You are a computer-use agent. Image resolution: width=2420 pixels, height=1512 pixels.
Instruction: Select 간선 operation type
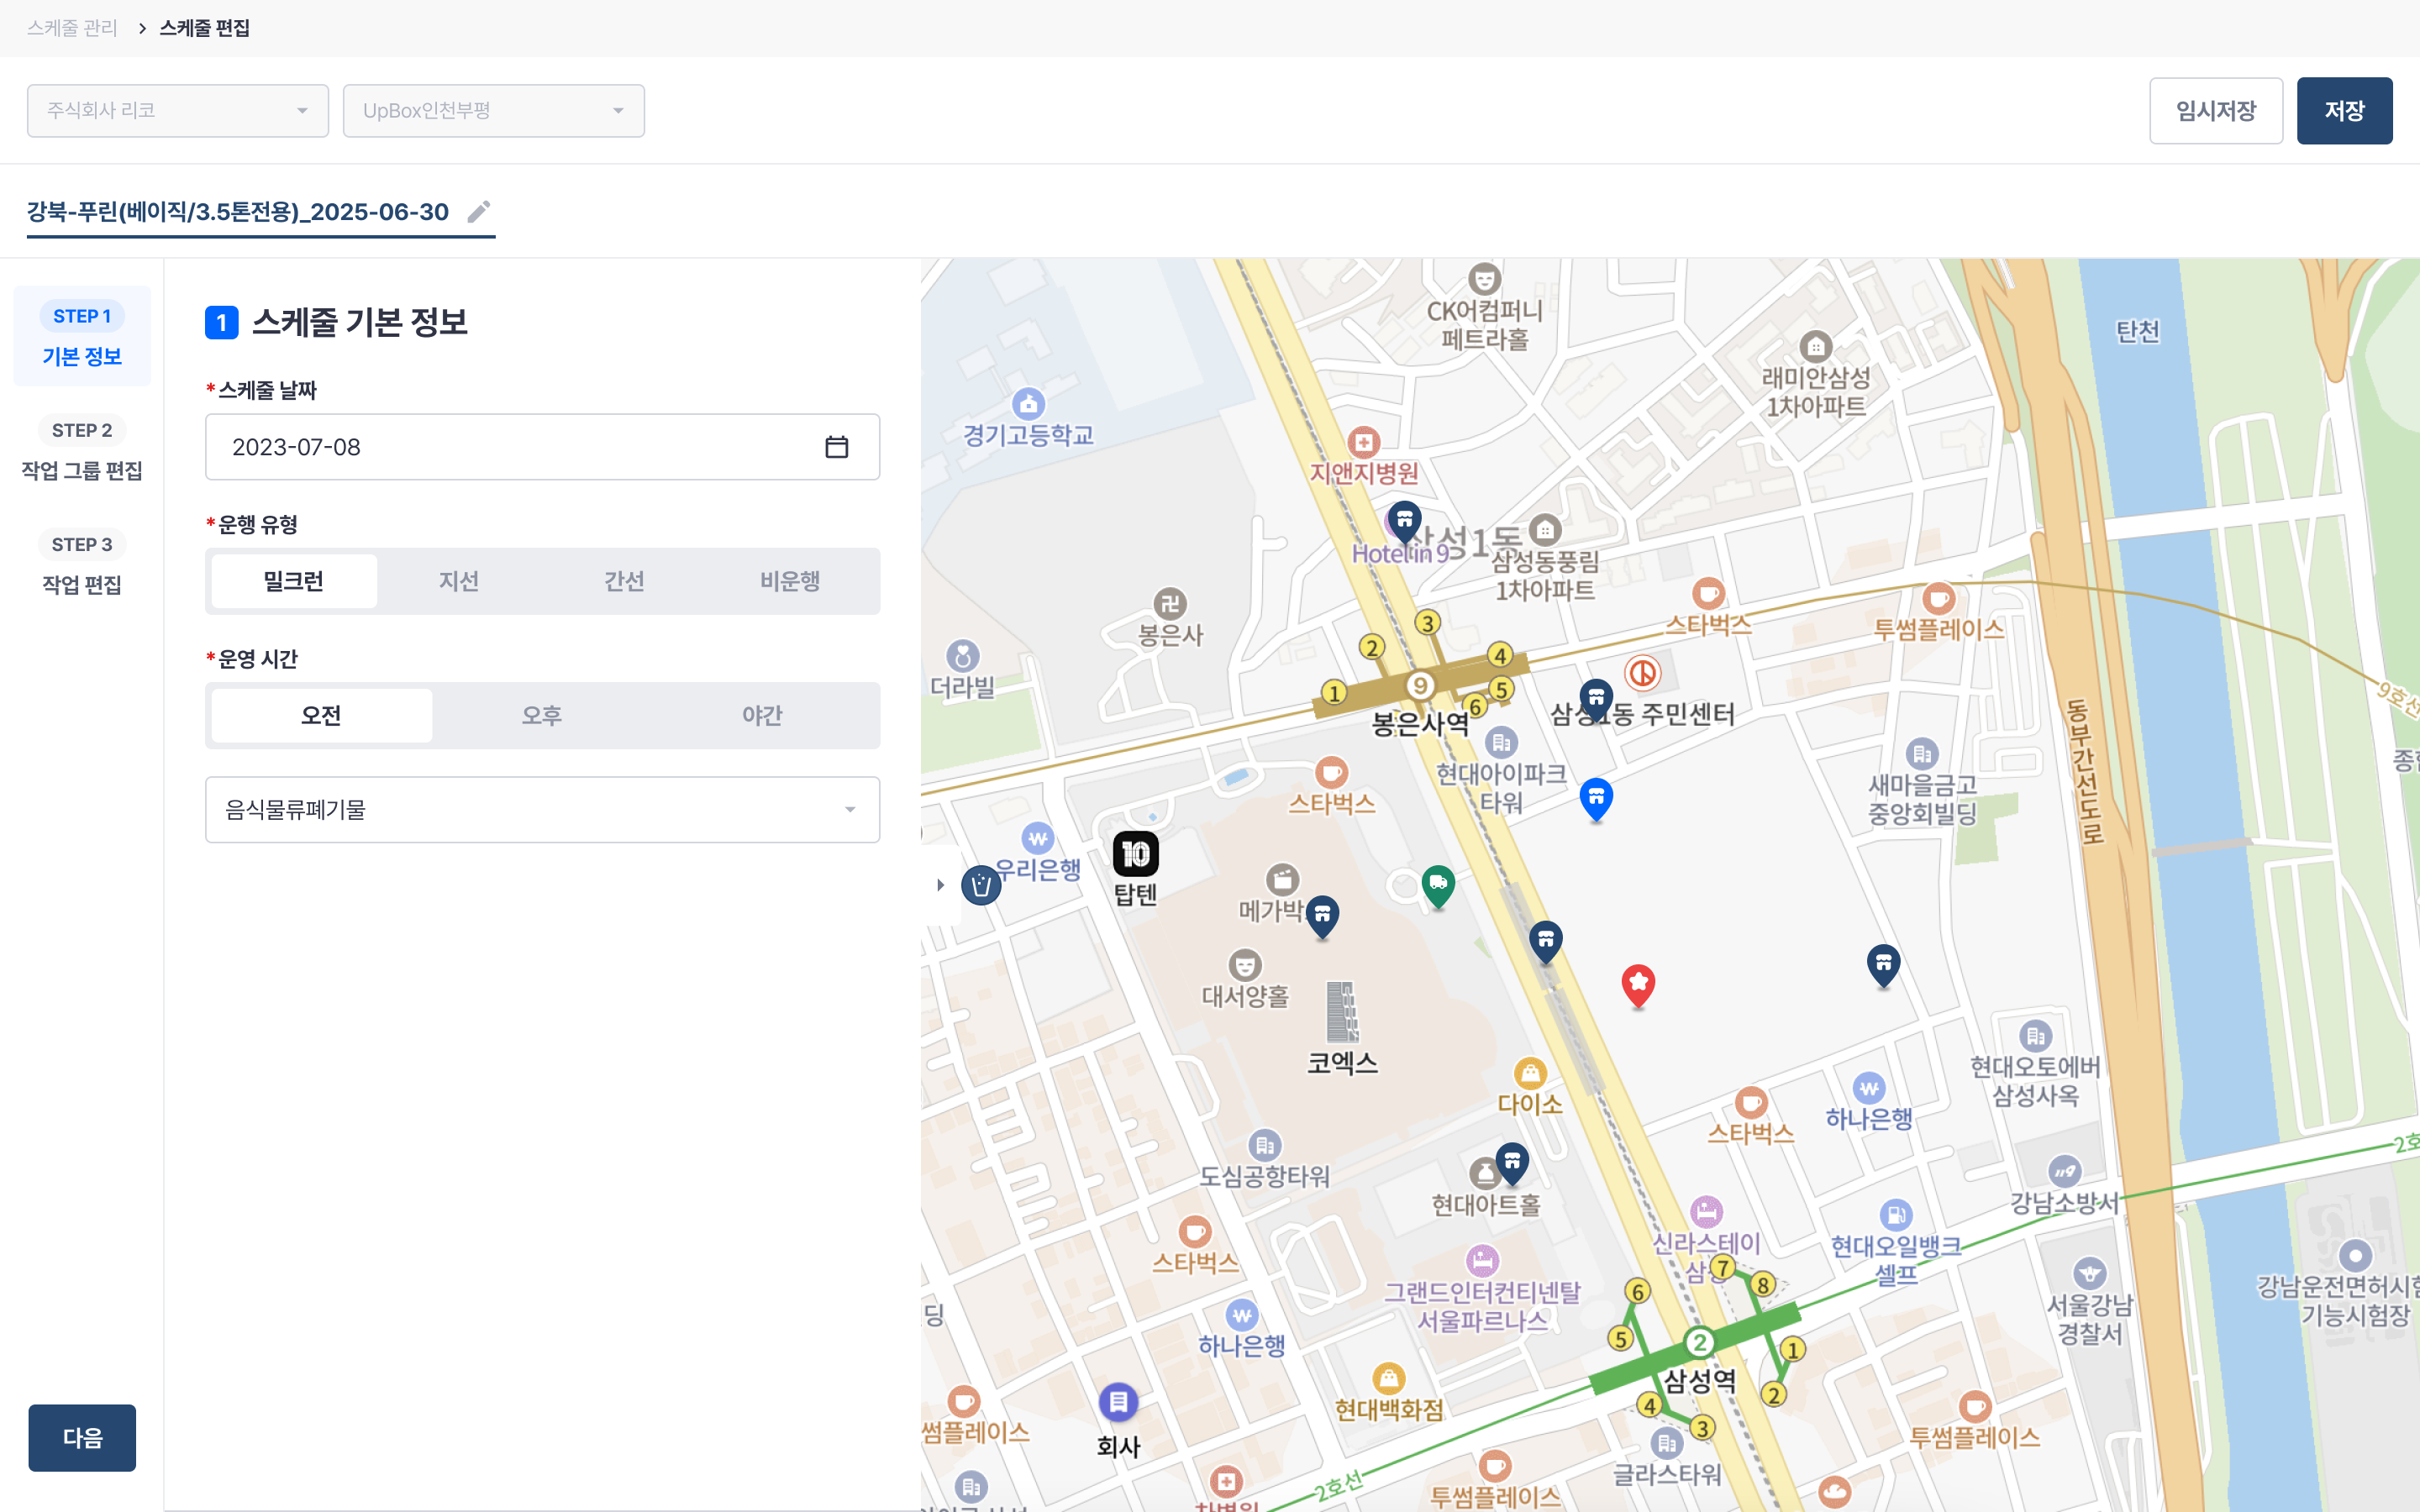point(625,581)
